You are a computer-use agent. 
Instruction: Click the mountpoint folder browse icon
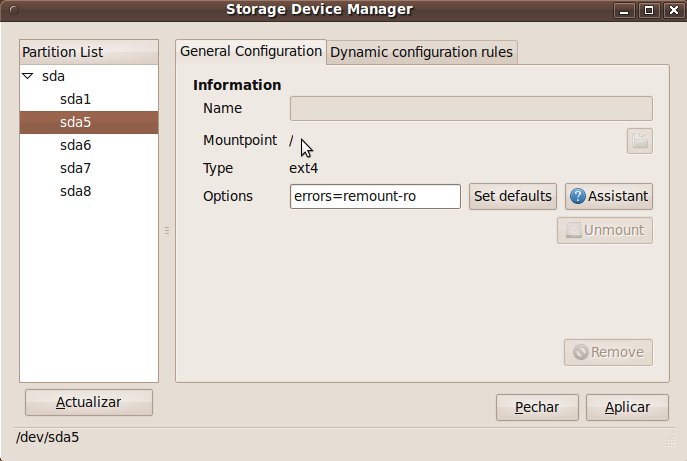640,141
